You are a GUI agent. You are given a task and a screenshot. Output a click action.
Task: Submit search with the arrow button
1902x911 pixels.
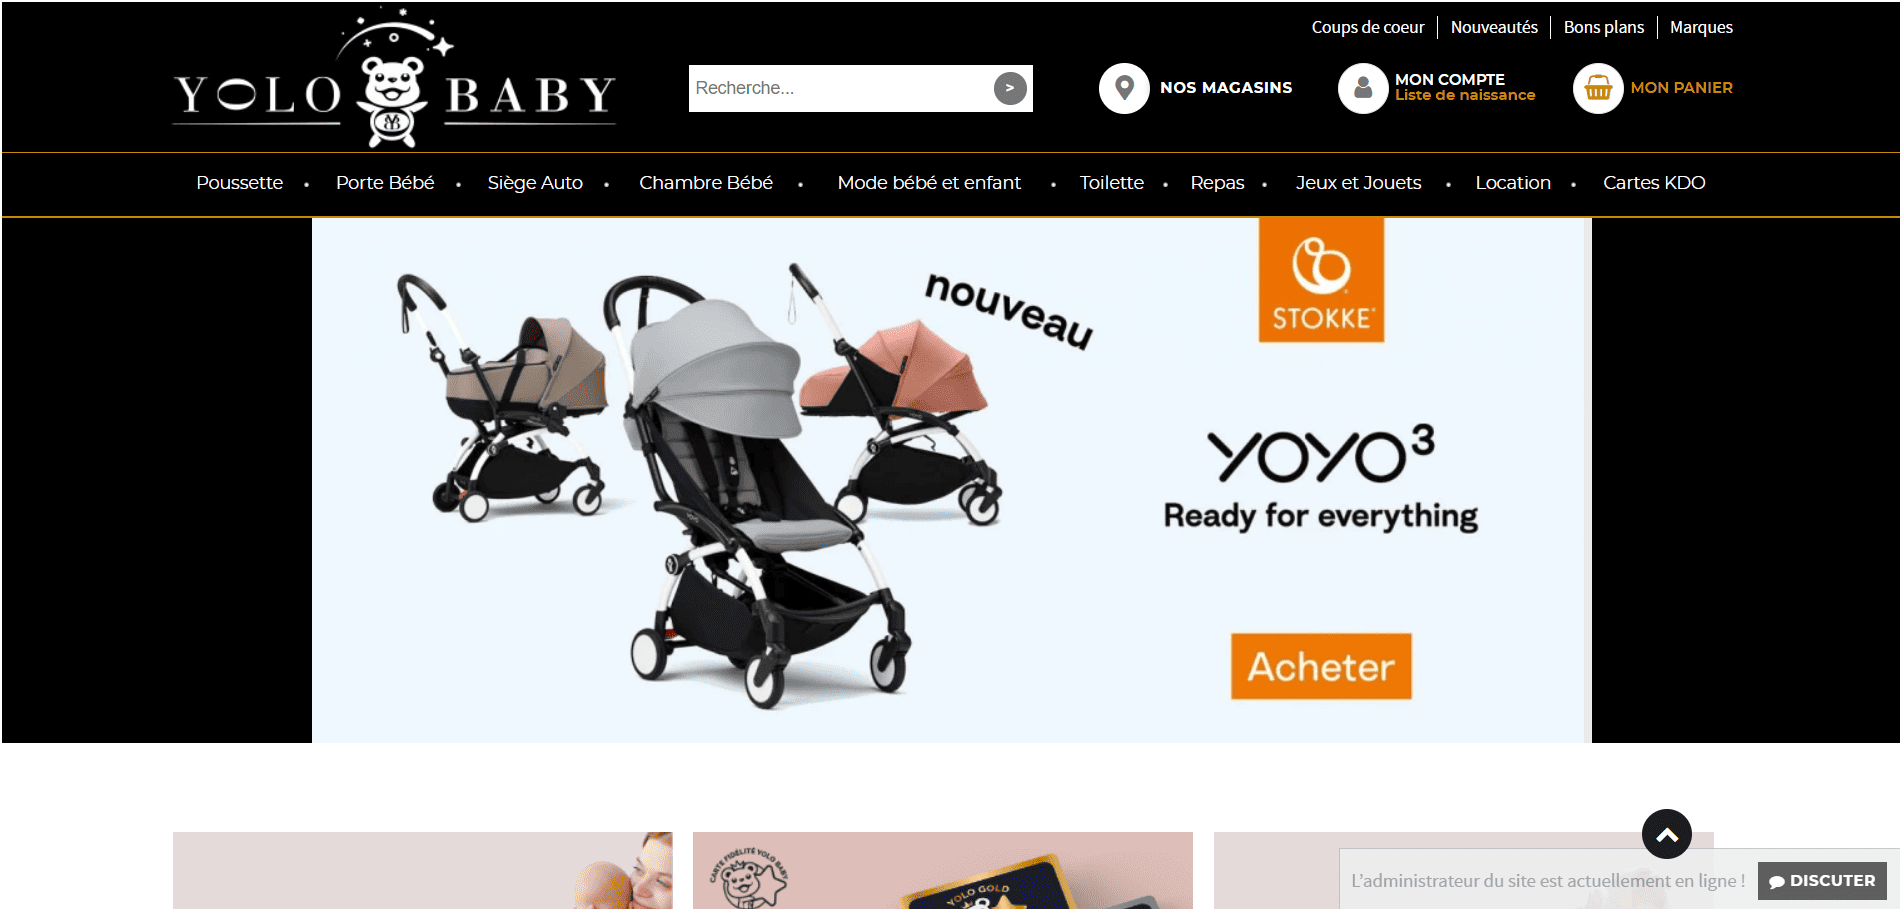coord(1010,88)
